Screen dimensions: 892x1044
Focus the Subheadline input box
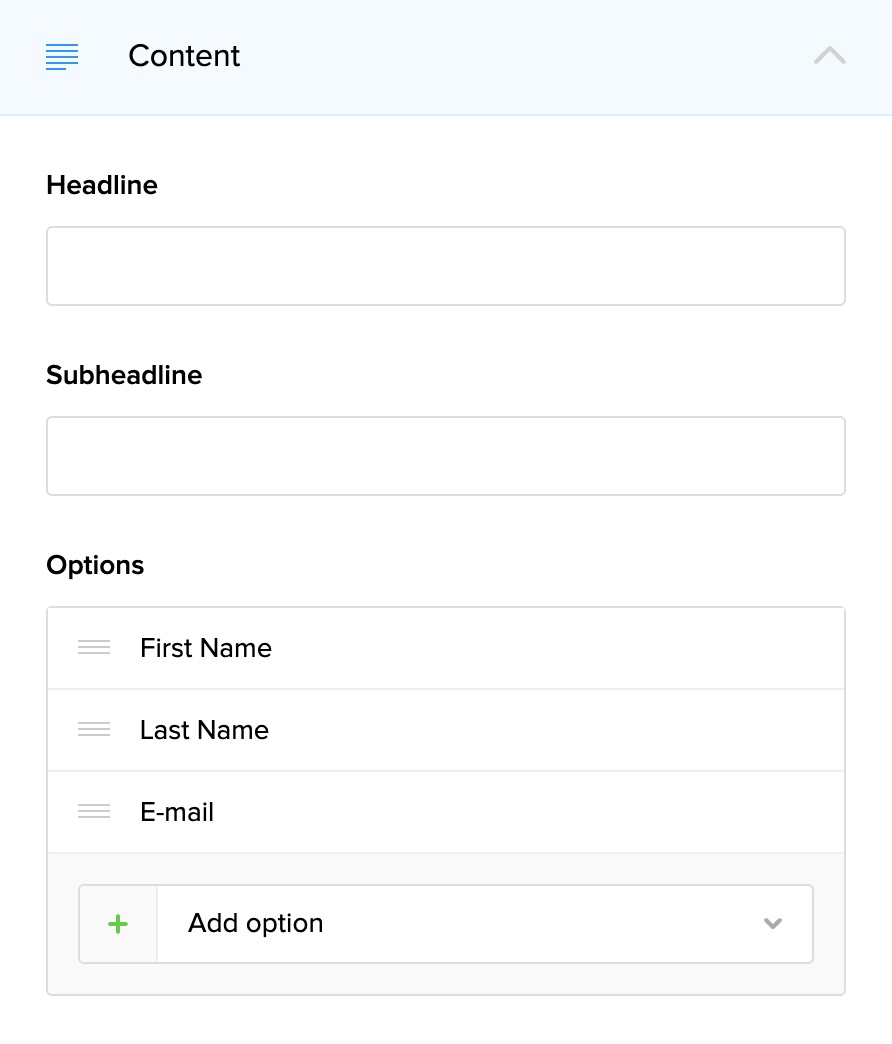tap(445, 456)
